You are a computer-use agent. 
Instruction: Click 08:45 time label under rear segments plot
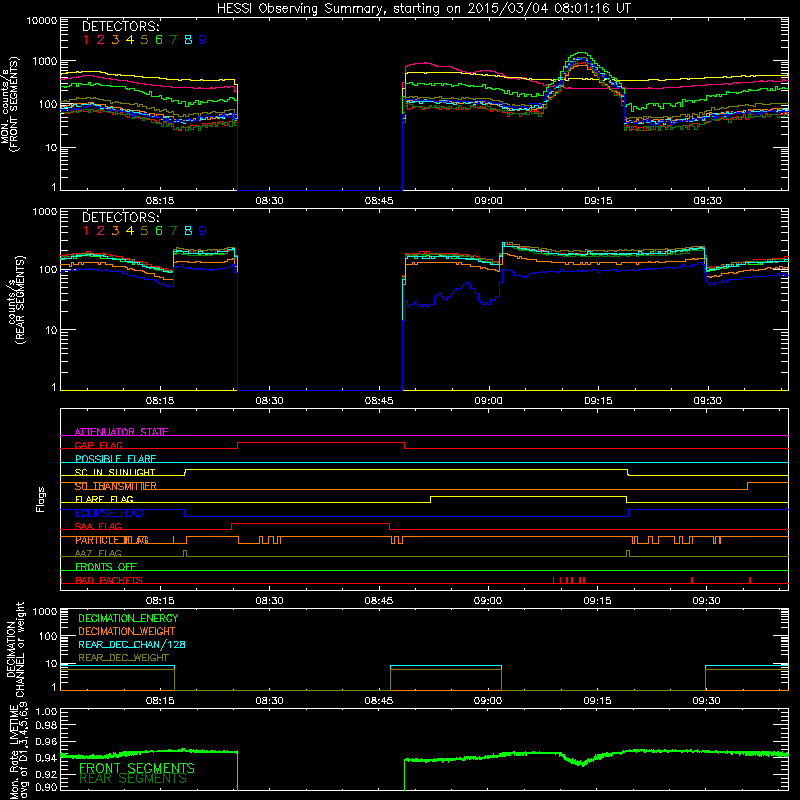pos(379,401)
